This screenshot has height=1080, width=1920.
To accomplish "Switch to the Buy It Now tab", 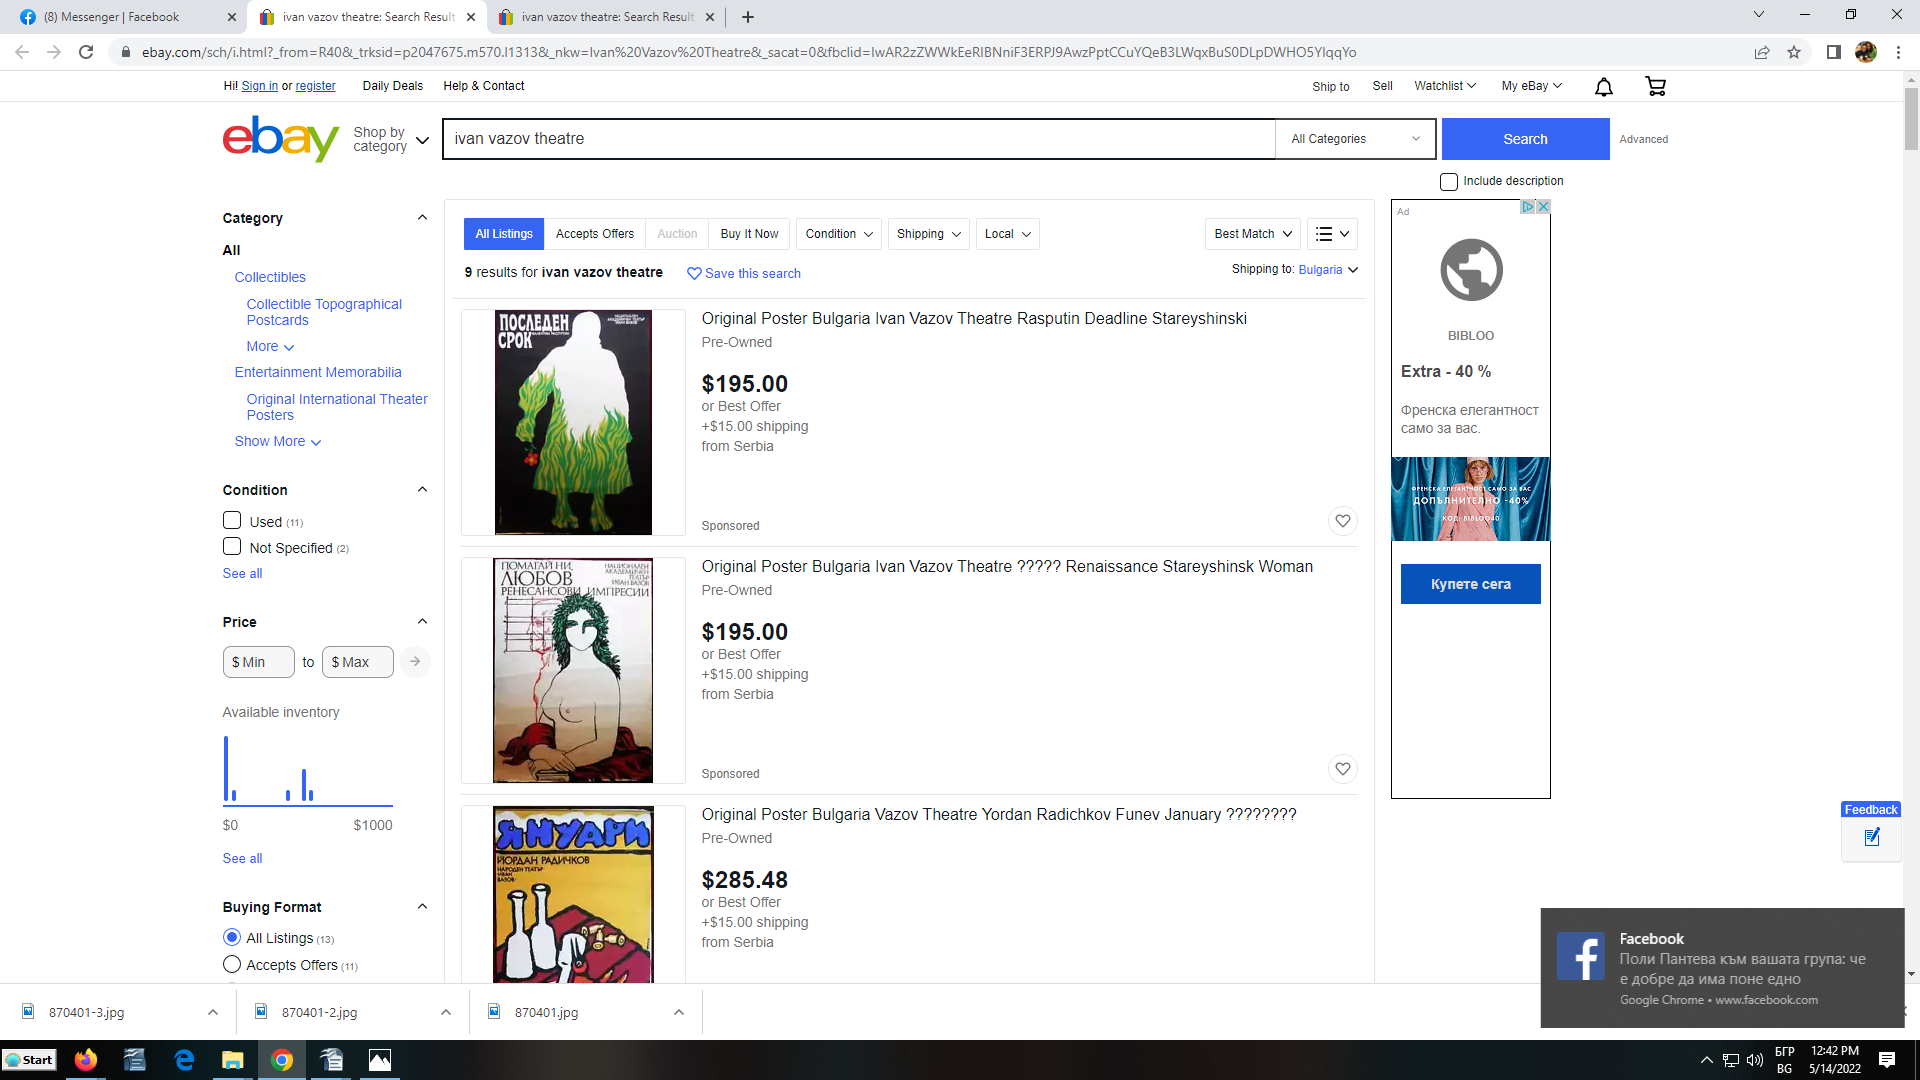I will pos(749,234).
